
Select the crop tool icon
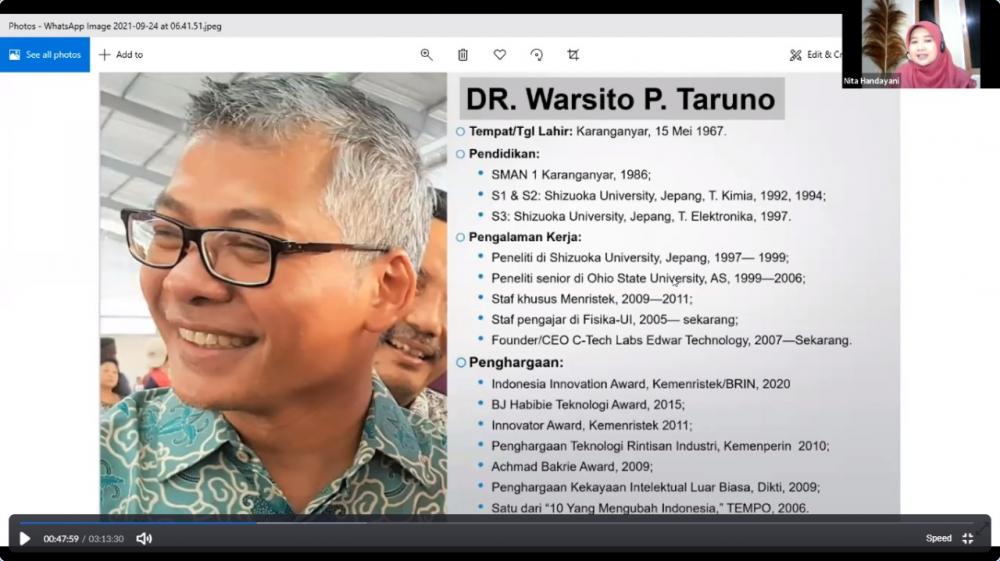(573, 55)
